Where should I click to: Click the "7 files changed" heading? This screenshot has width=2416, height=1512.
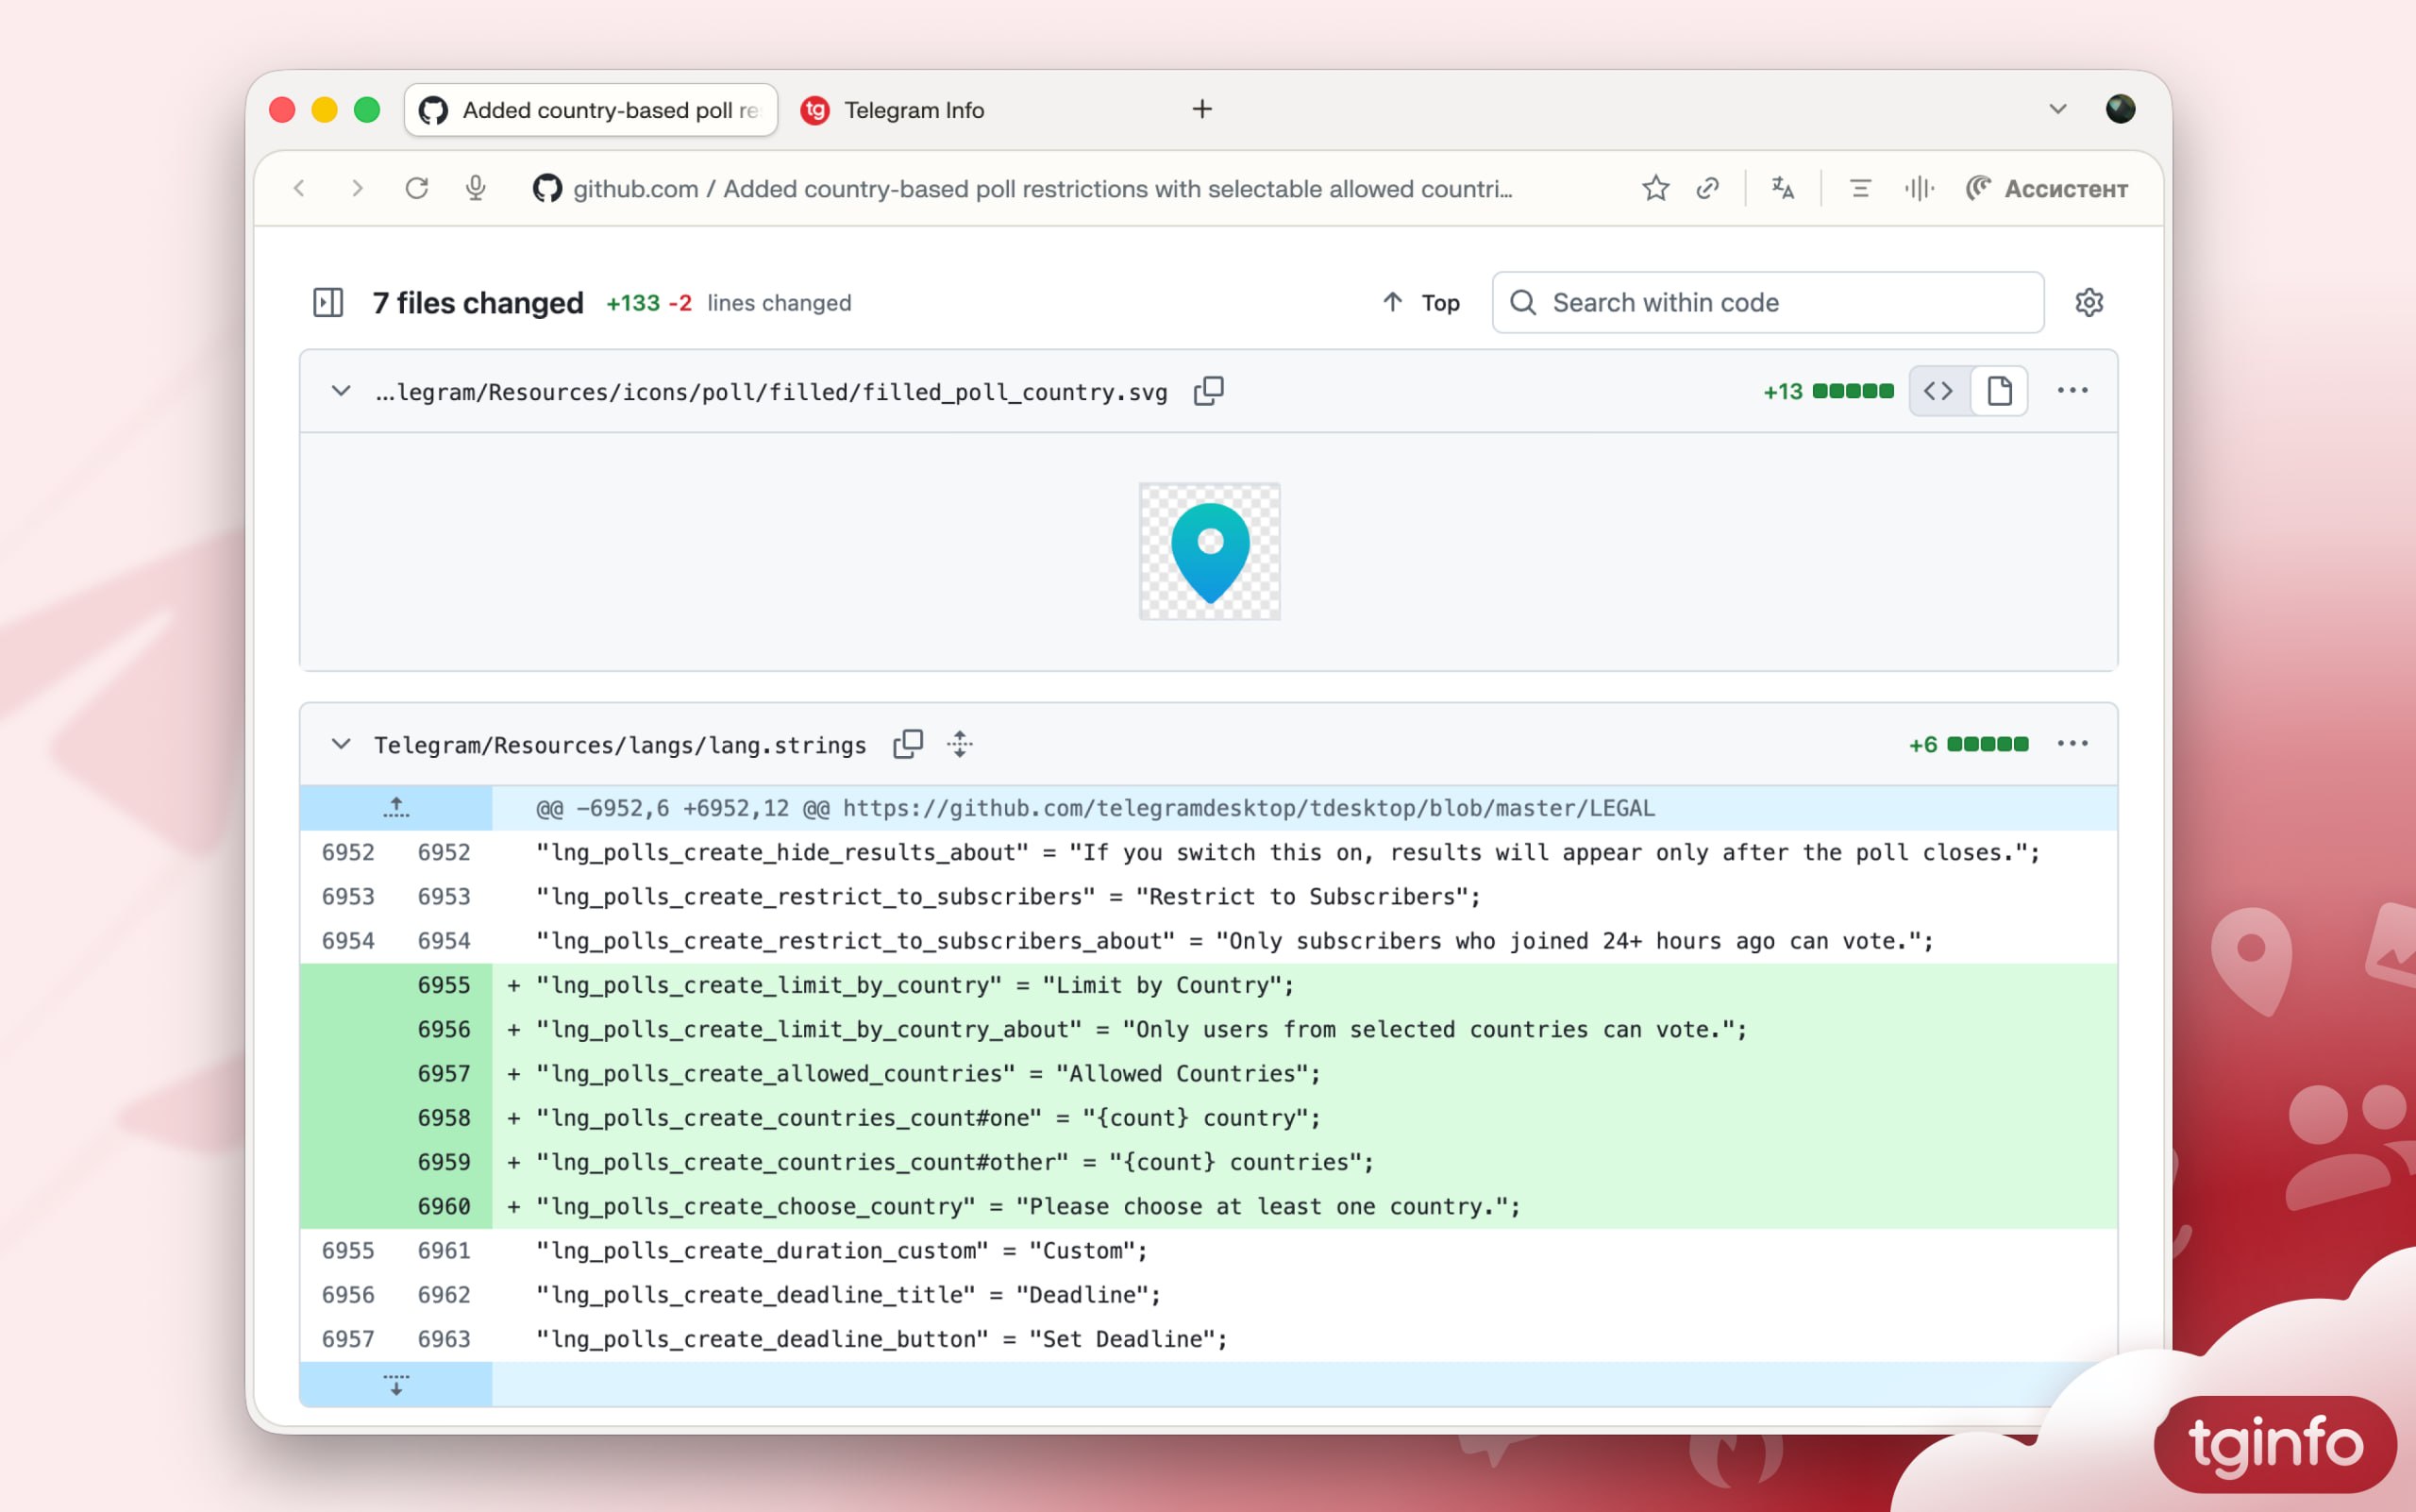pyautogui.click(x=478, y=303)
